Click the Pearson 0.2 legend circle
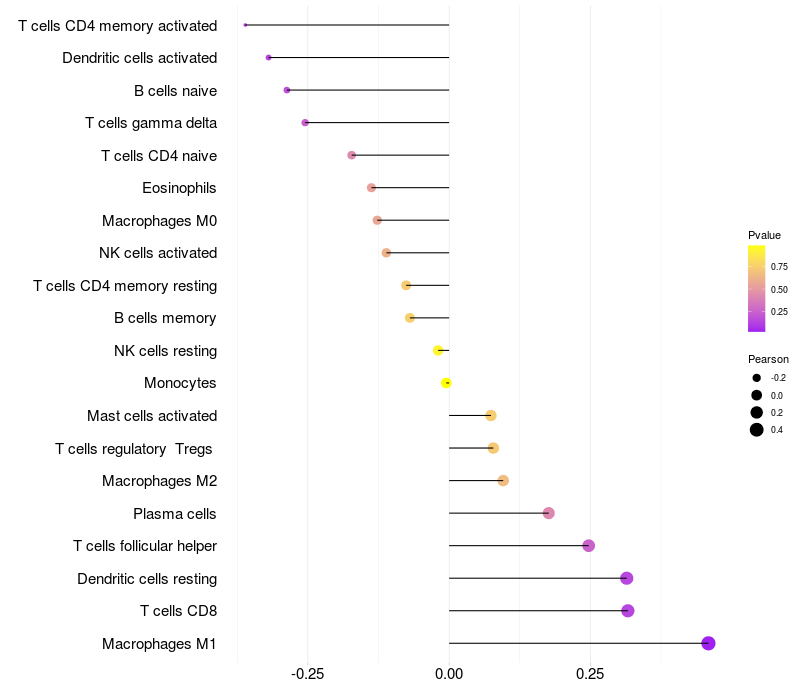Viewport: 800px width, 700px height. [x=757, y=412]
